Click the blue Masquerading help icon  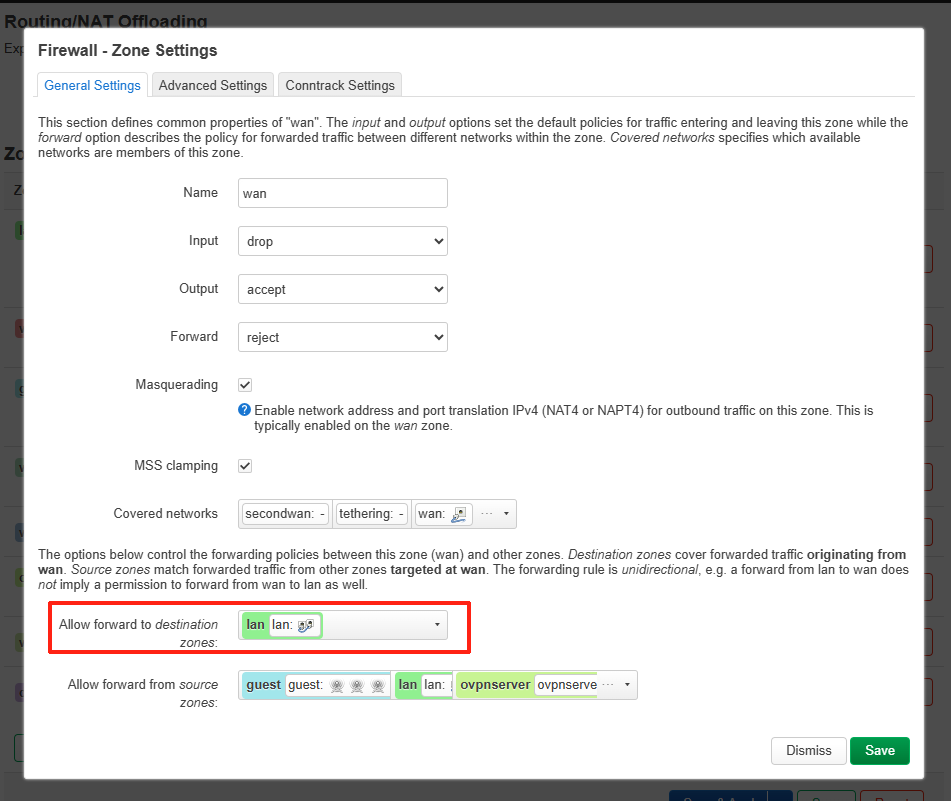click(x=244, y=410)
